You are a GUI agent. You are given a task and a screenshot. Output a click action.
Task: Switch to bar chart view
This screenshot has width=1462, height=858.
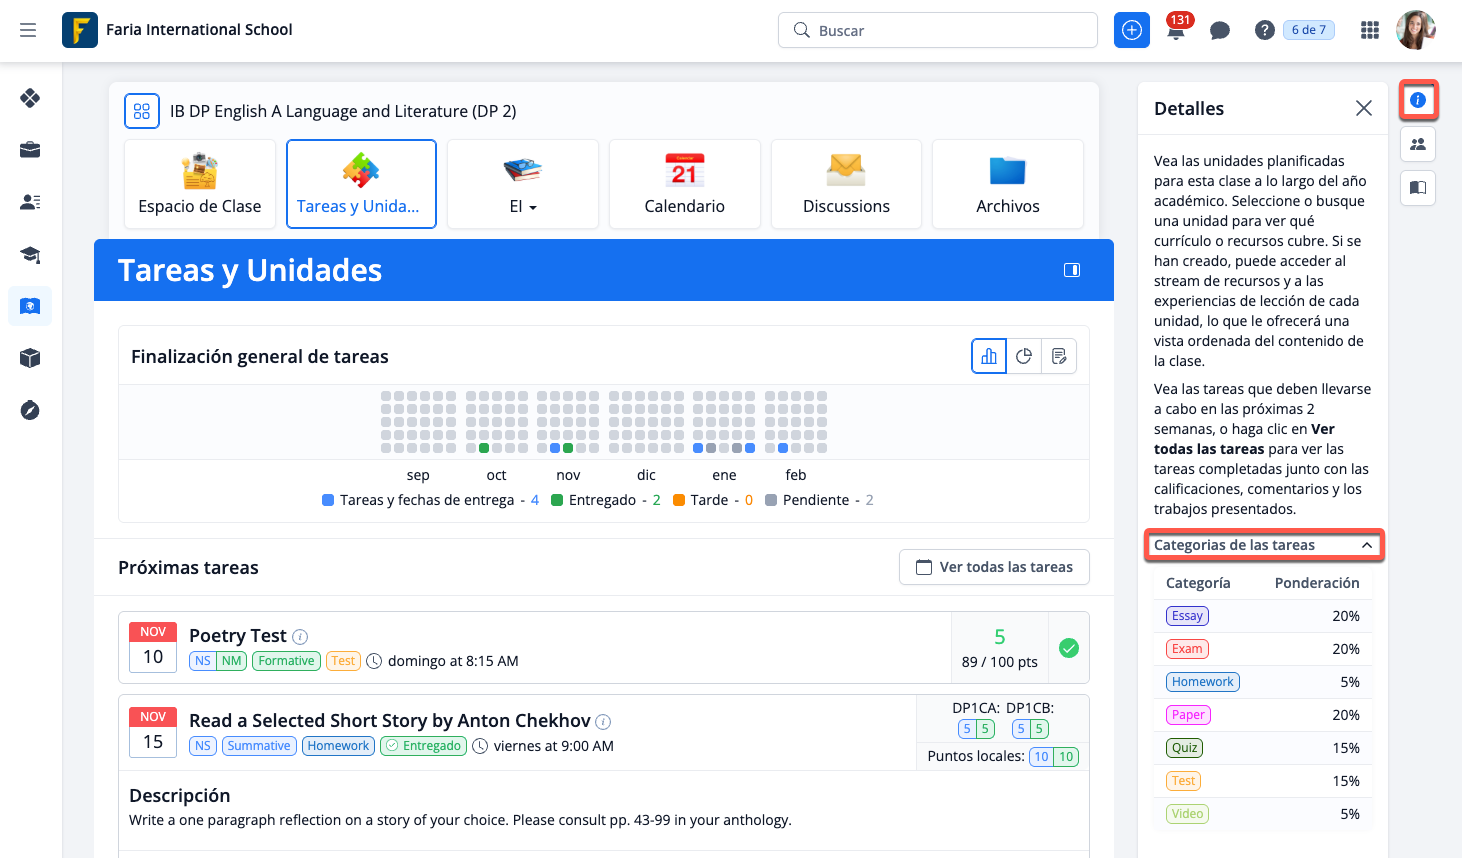[x=989, y=356]
